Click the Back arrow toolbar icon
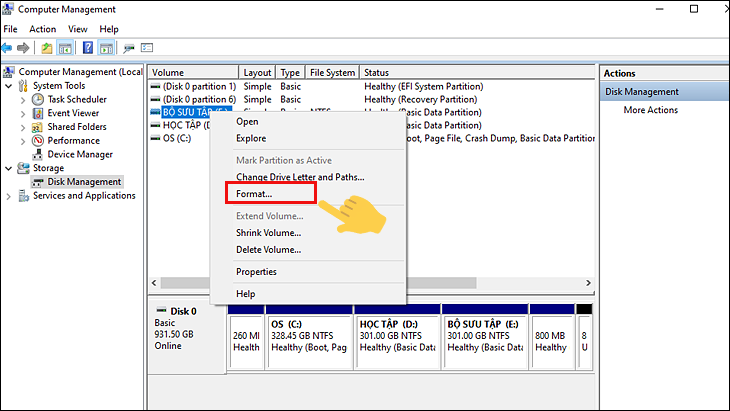This screenshot has height=411, width=730. click(x=7, y=48)
